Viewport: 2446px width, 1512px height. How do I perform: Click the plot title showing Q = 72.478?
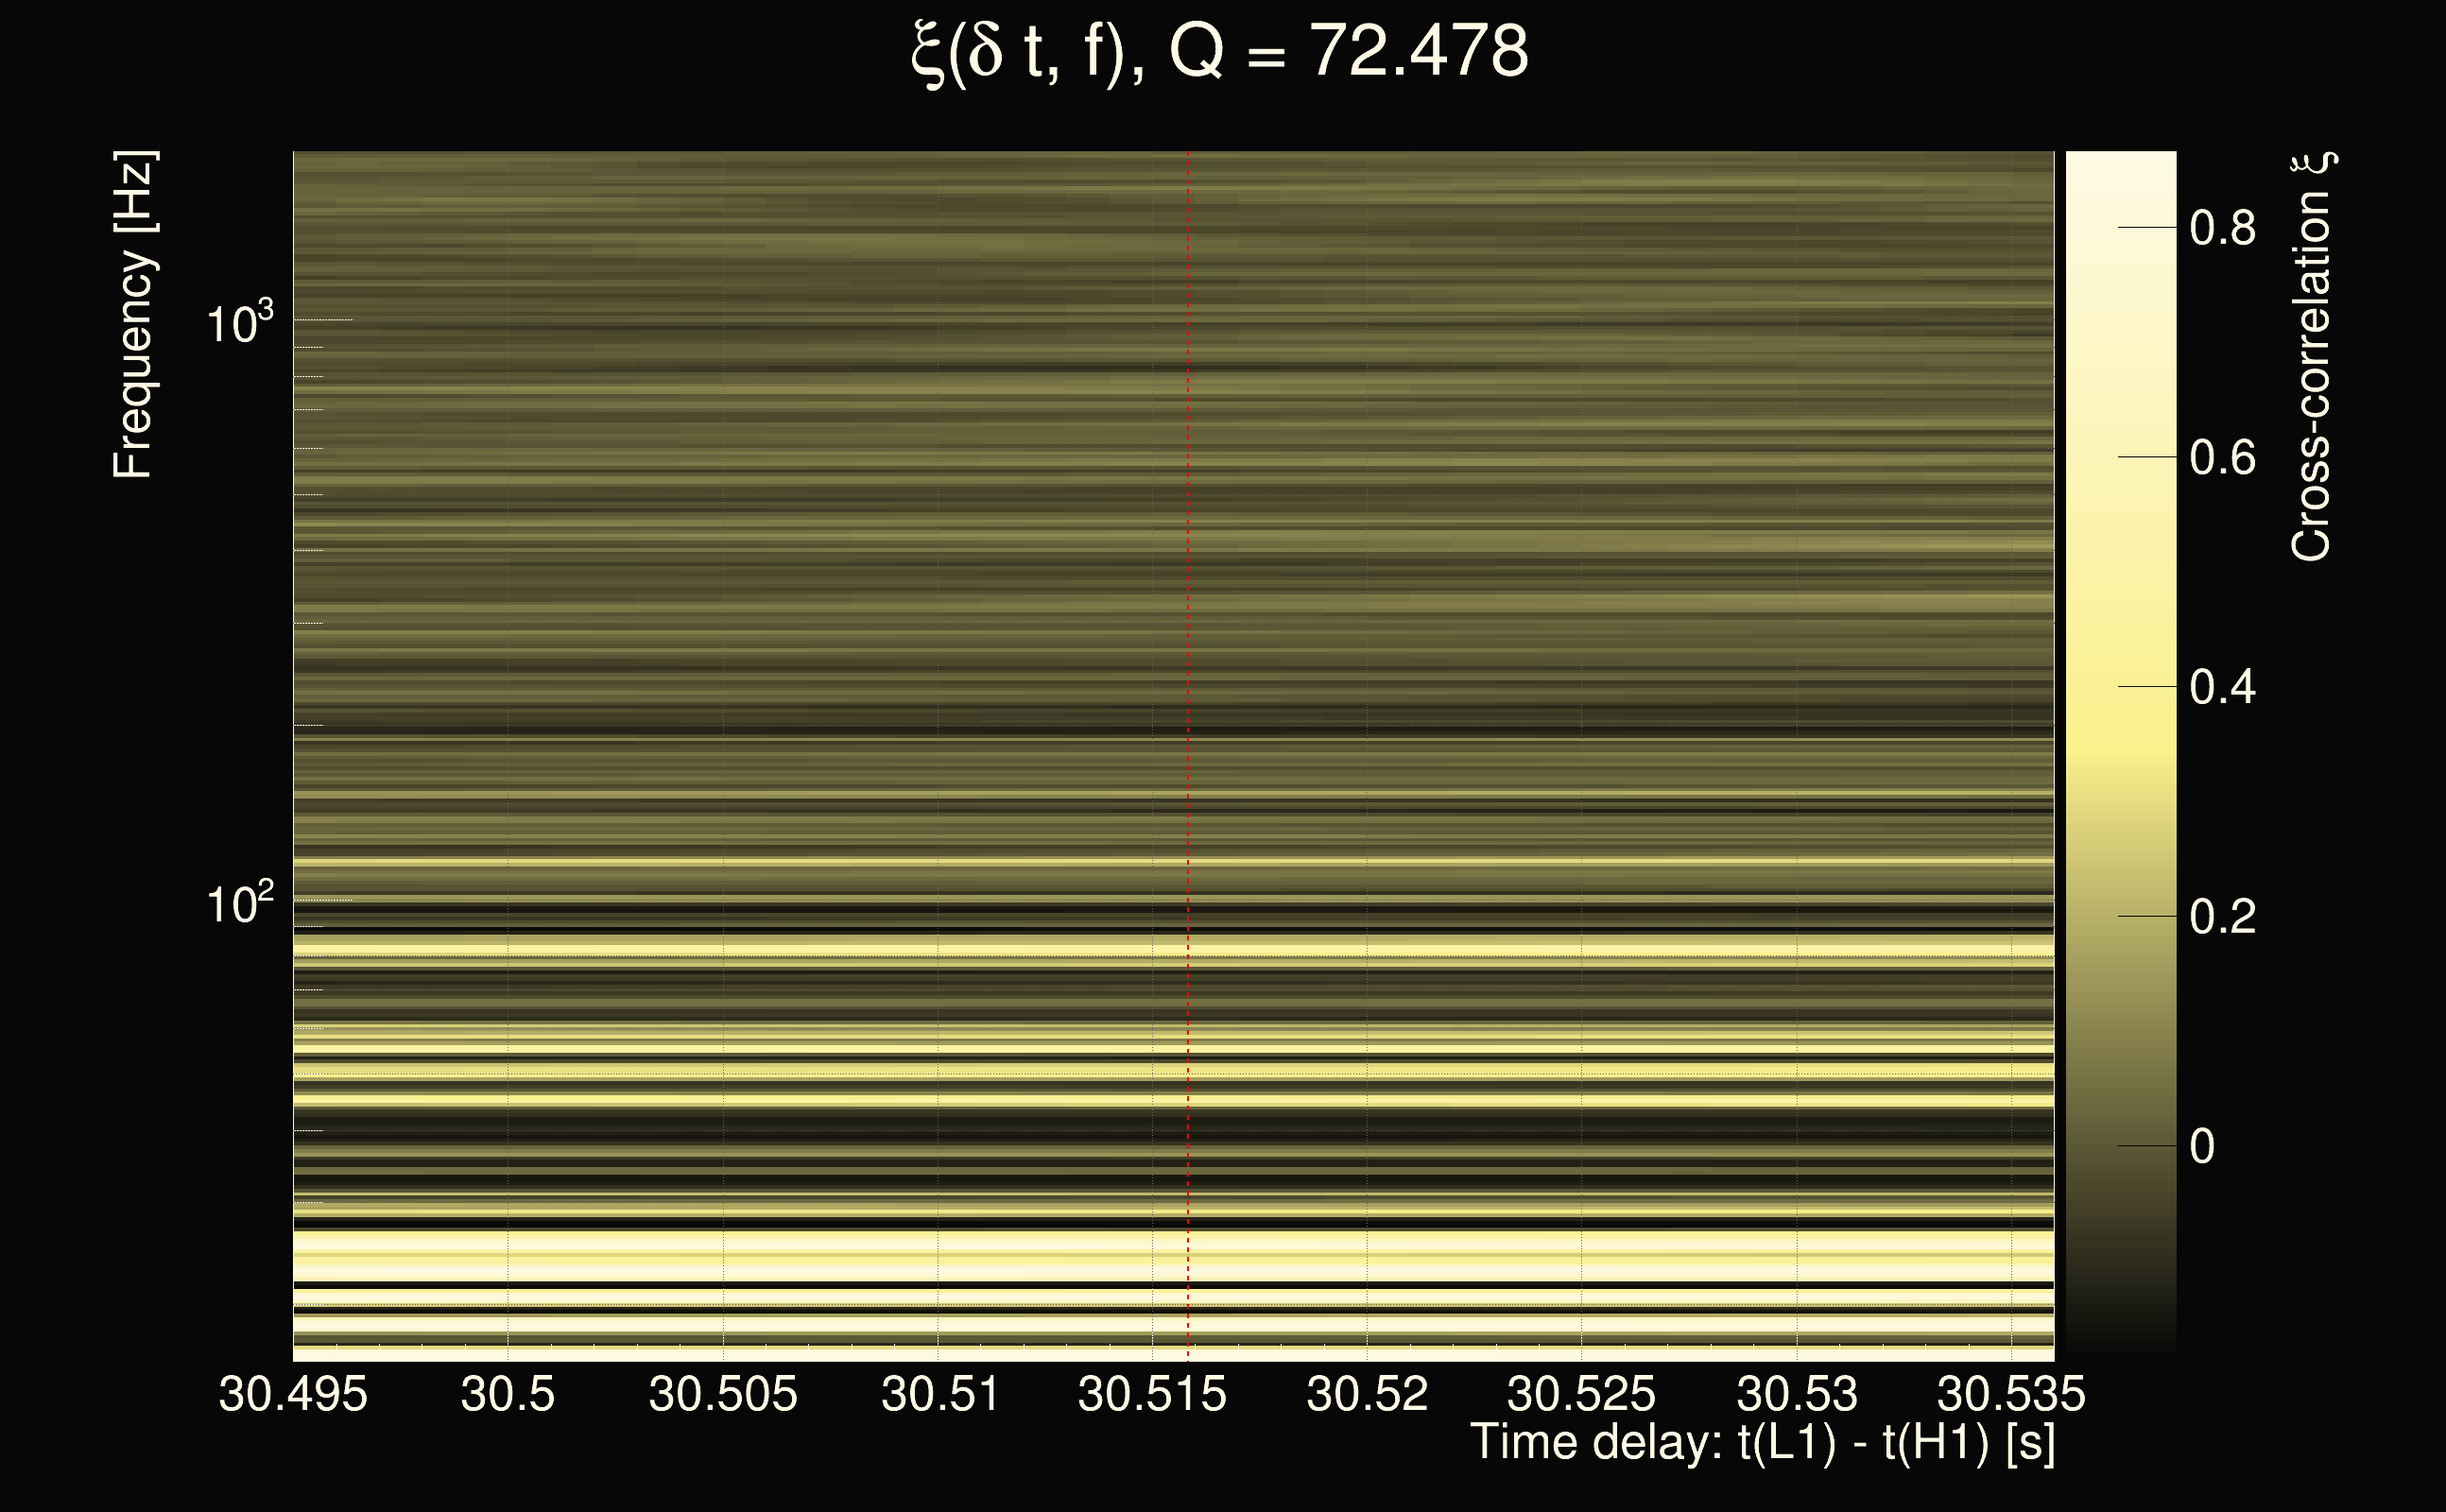(x=1220, y=52)
